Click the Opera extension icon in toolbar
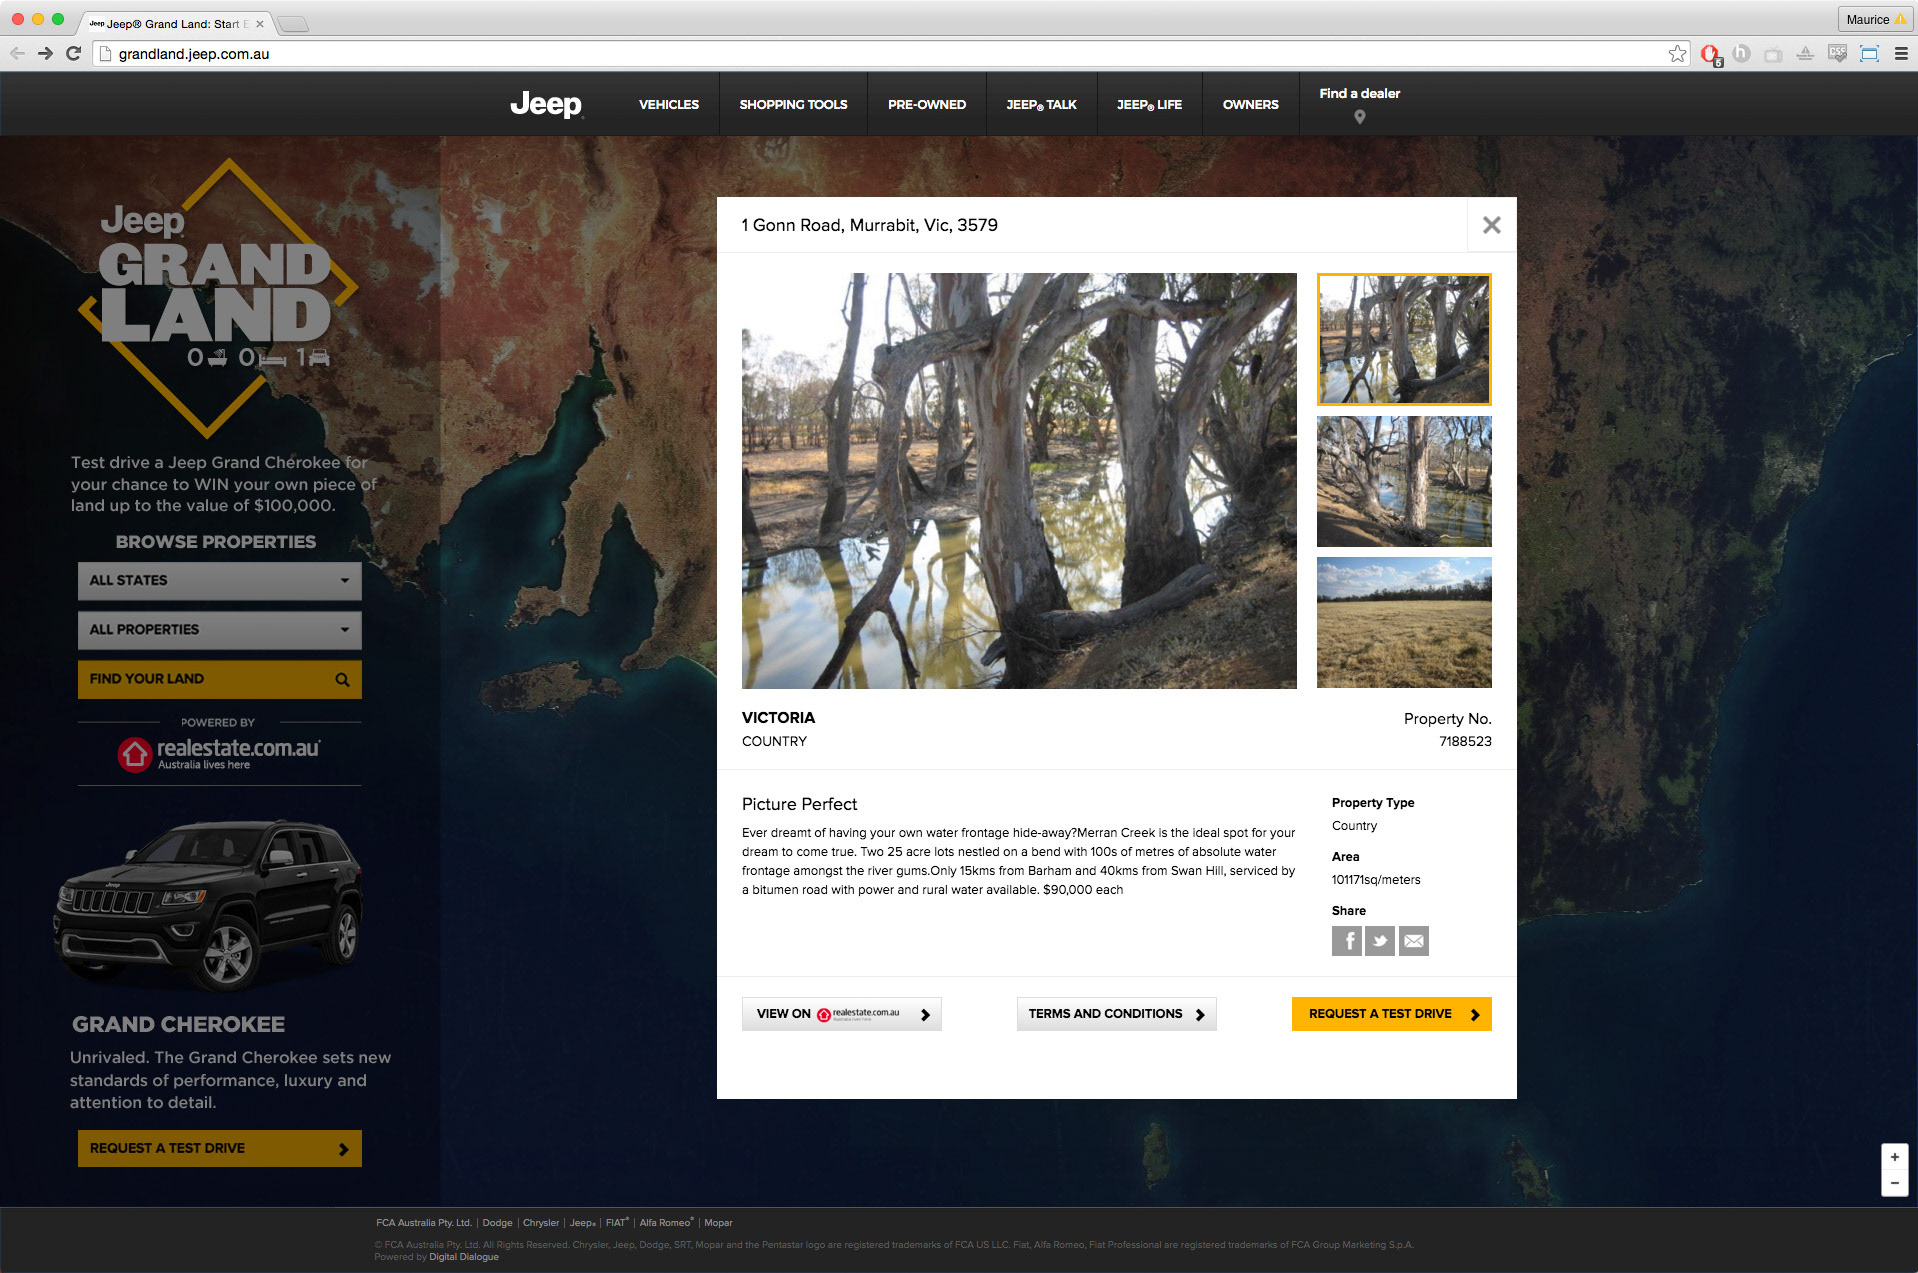 click(1710, 54)
